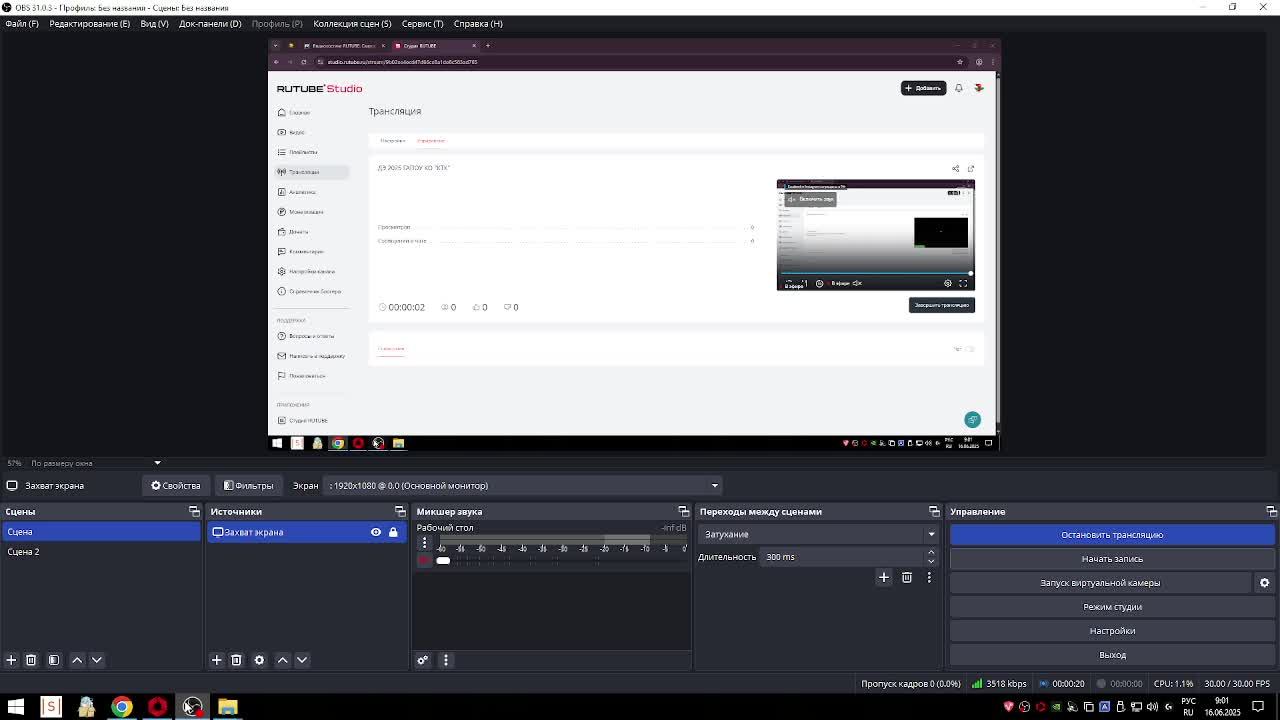Open the Windows notification center
Image resolution: width=1280 pixels, height=720 pixels.
[x=1258, y=707]
